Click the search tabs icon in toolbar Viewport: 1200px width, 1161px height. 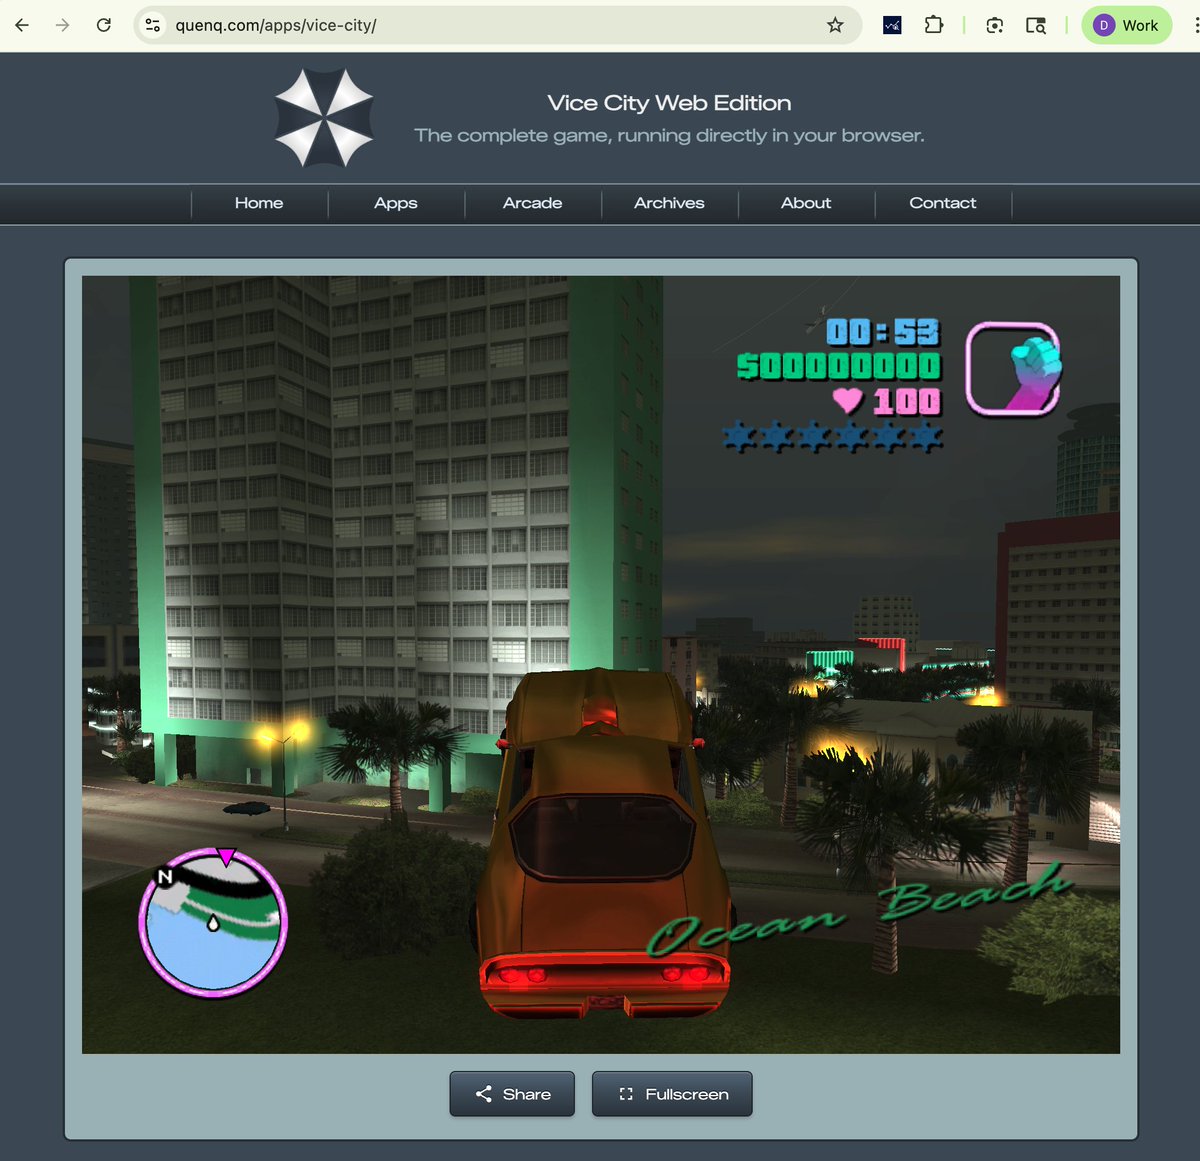[1036, 25]
